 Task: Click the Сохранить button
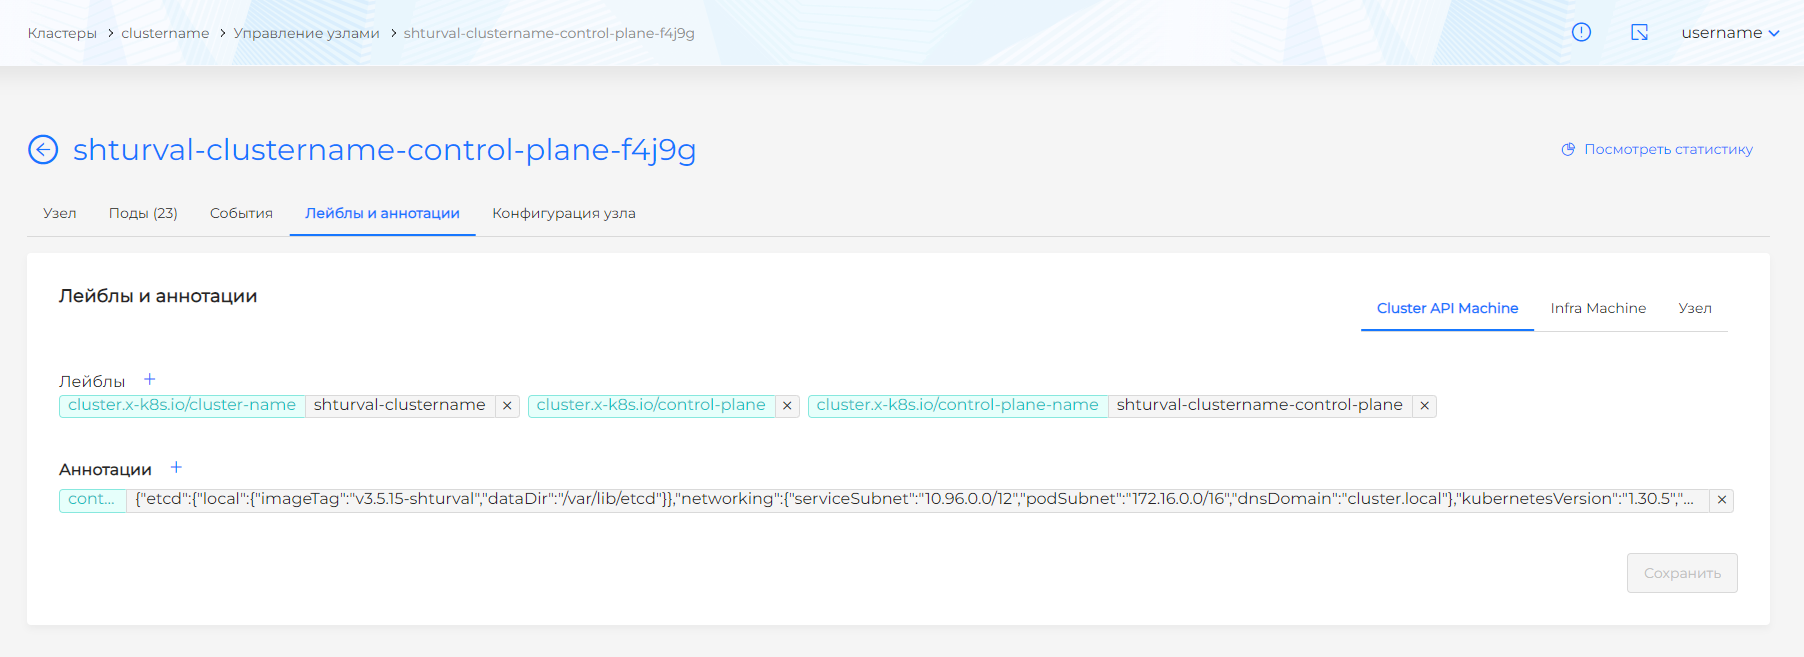pos(1682,573)
